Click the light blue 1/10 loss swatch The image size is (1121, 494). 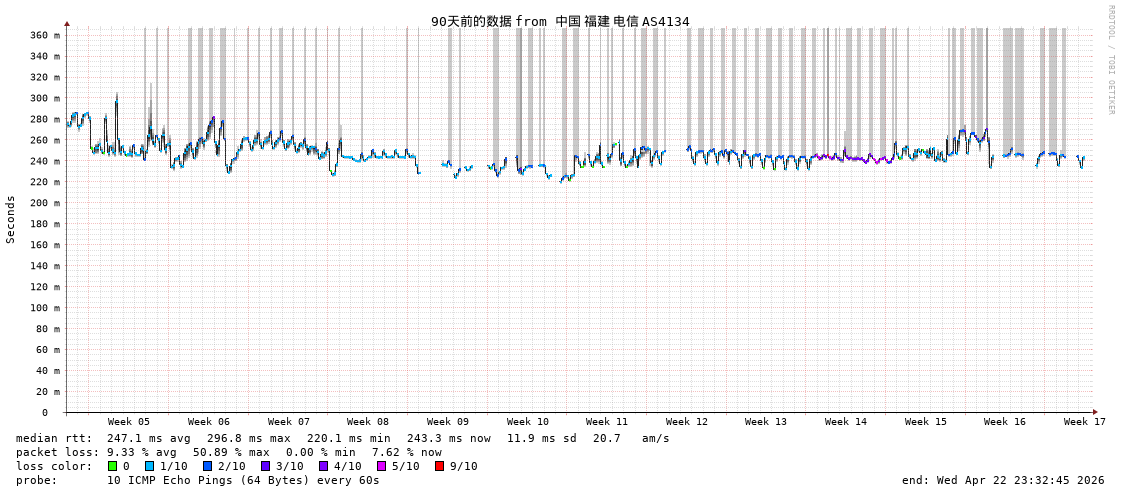click(x=149, y=466)
